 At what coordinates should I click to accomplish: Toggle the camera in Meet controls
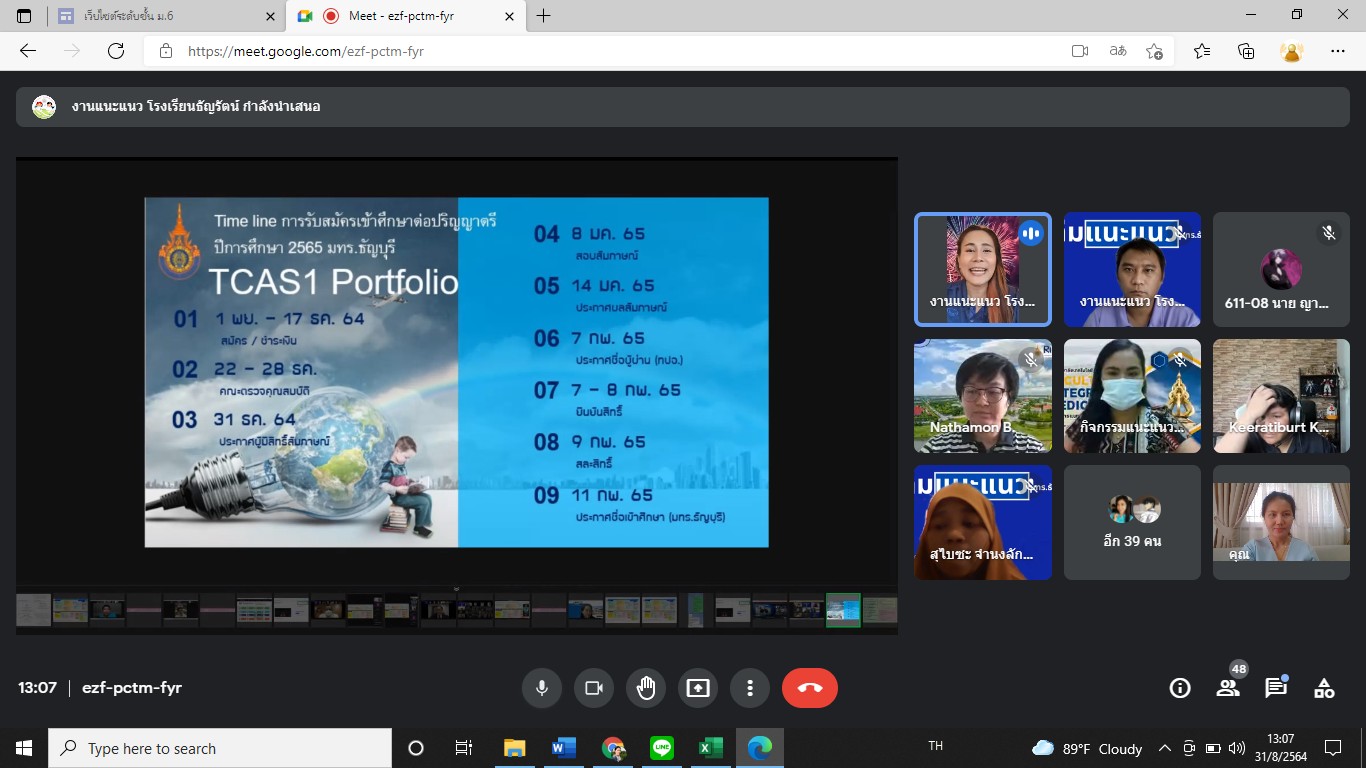point(594,688)
